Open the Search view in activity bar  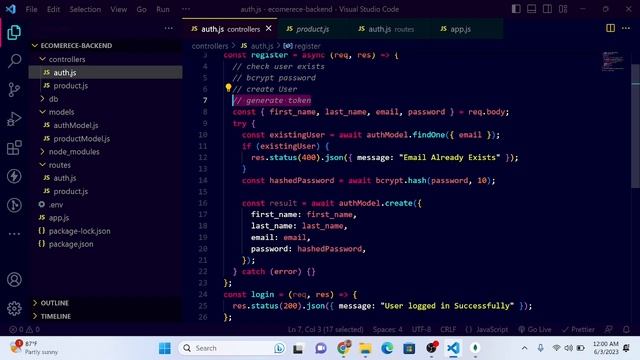tap(14, 61)
